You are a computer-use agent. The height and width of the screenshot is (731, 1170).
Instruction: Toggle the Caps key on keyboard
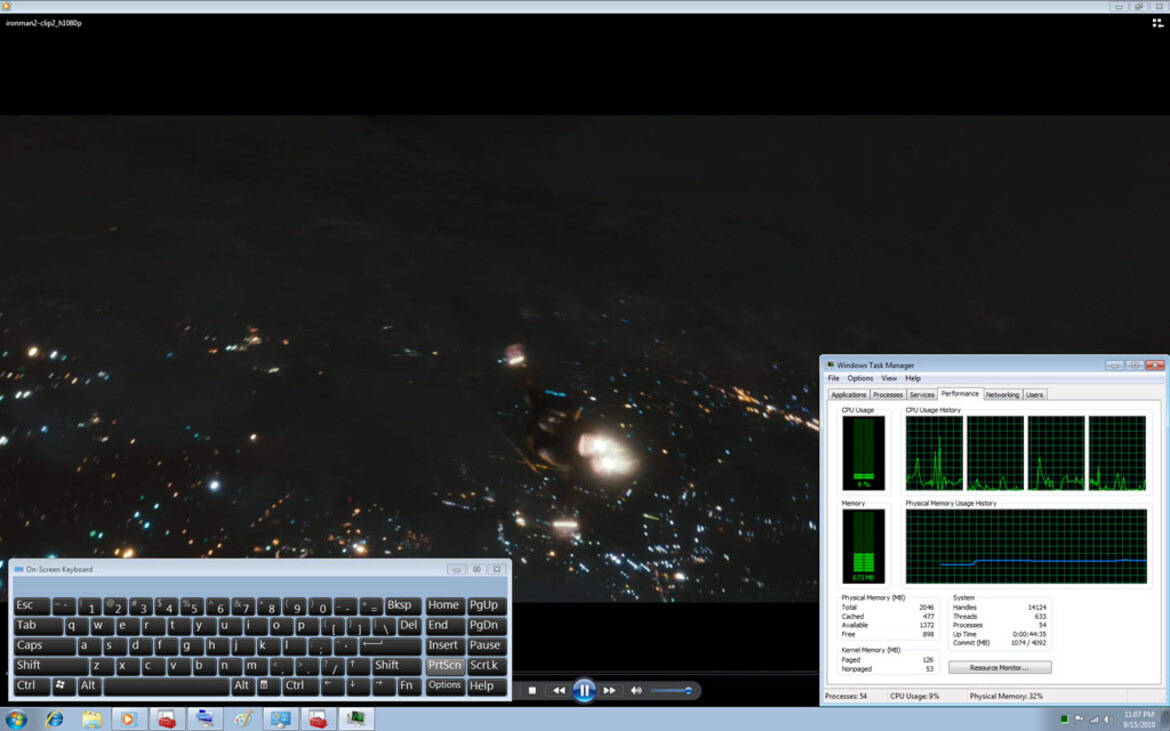[x=43, y=645]
